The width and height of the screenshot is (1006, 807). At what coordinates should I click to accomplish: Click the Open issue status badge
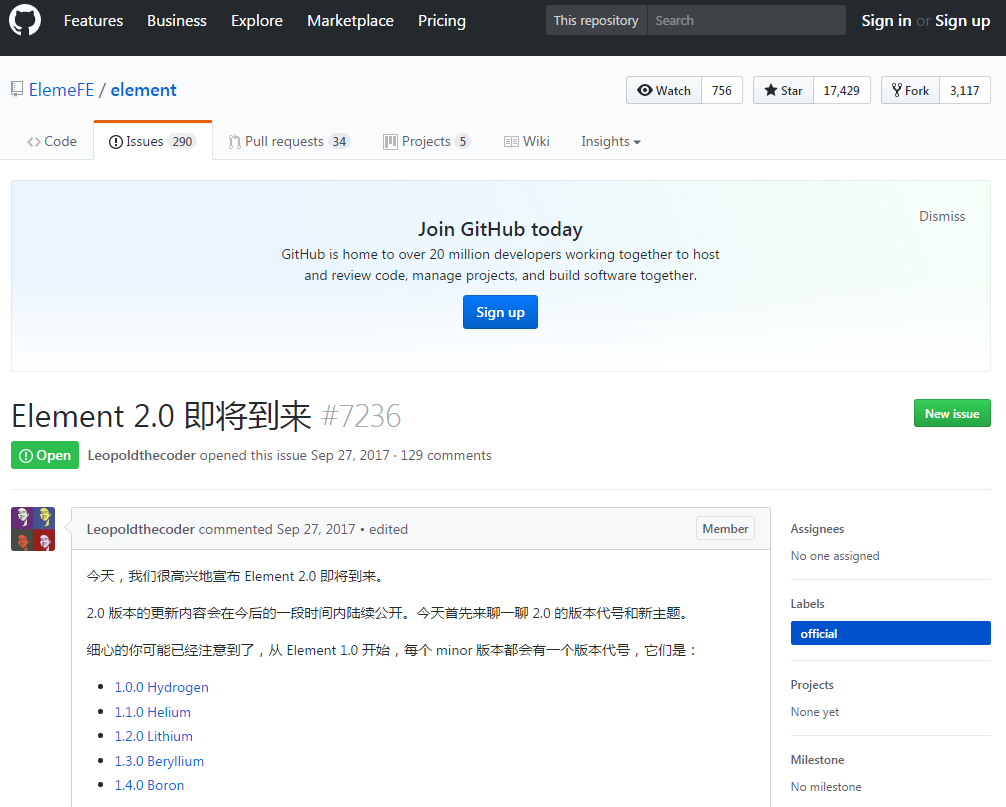[45, 455]
